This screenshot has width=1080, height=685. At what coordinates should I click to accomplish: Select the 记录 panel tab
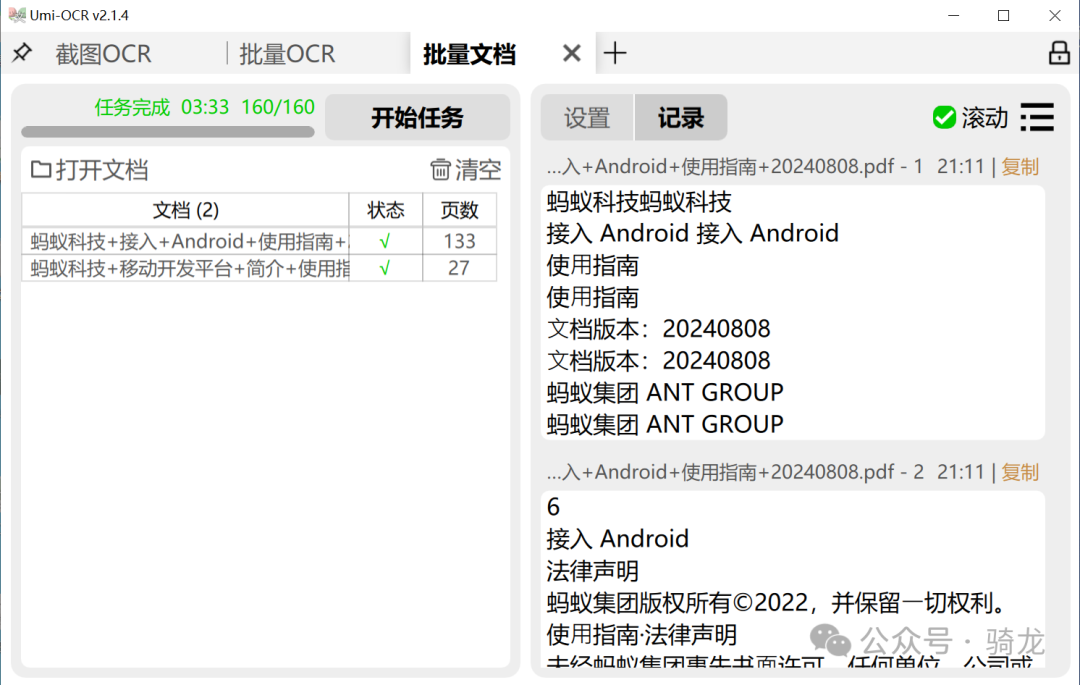681,118
